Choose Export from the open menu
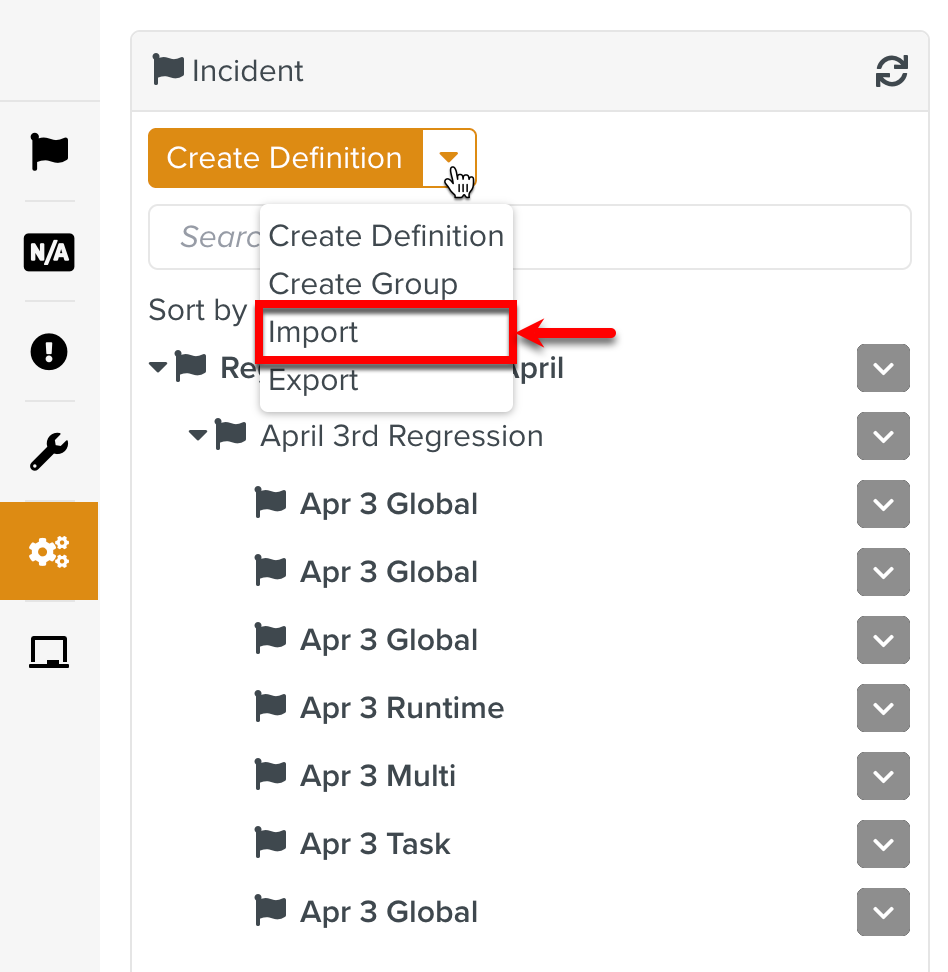This screenshot has height=972, width=948. point(312,379)
